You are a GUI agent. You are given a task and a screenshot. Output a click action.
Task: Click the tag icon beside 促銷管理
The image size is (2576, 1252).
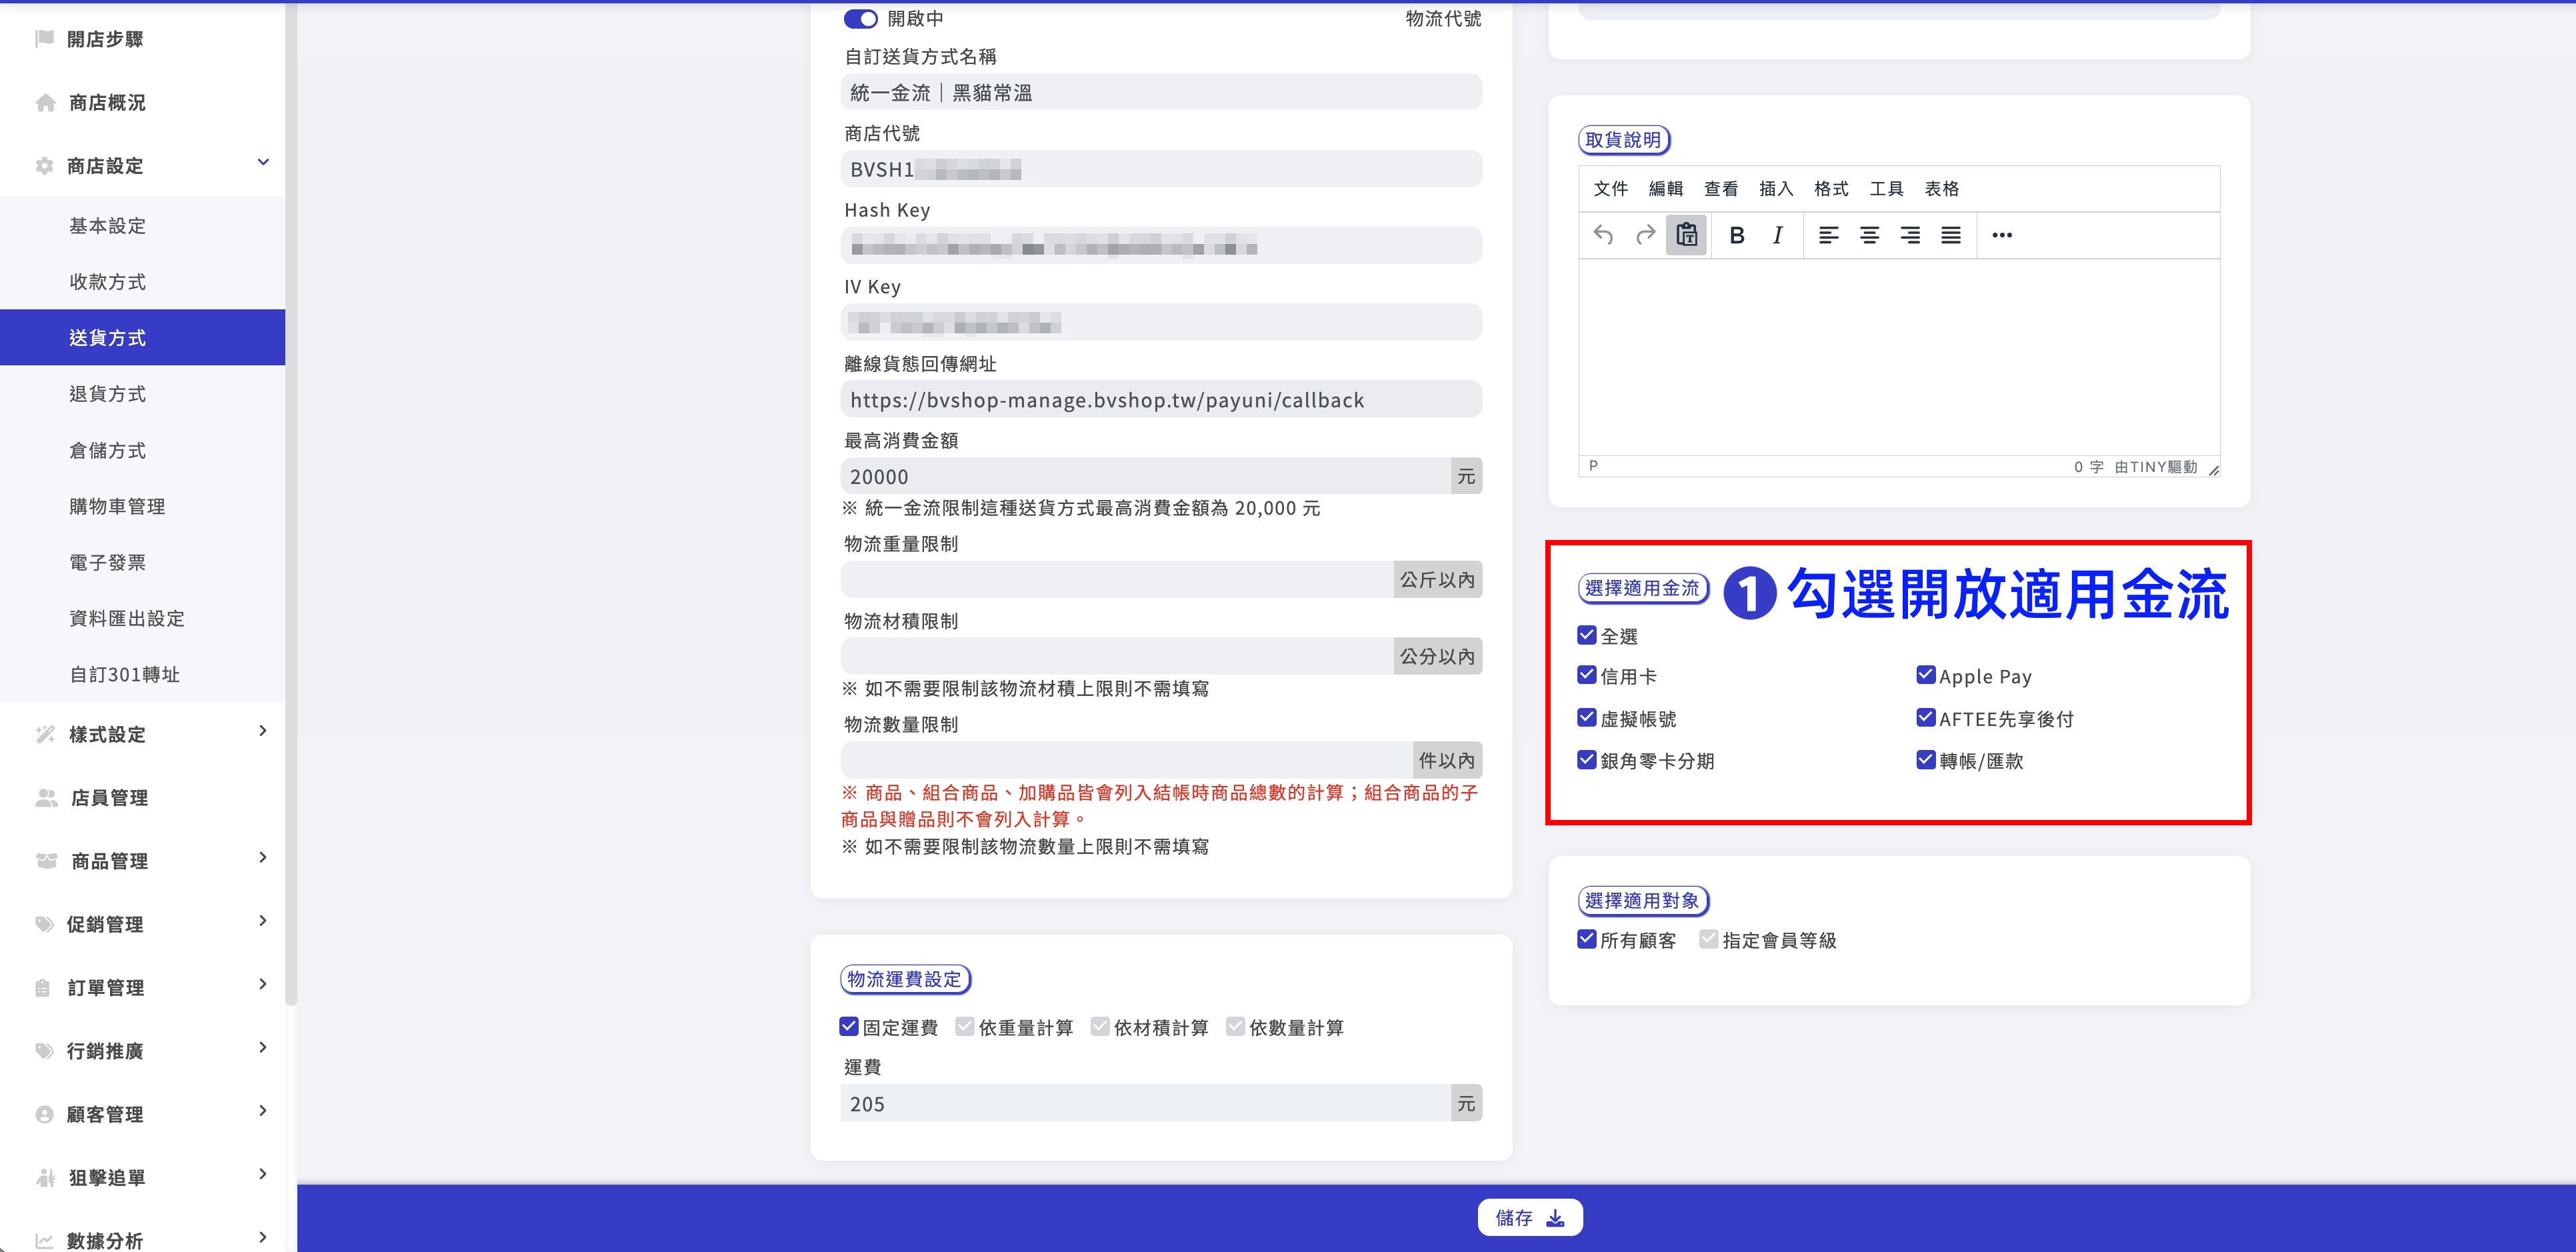coord(44,924)
